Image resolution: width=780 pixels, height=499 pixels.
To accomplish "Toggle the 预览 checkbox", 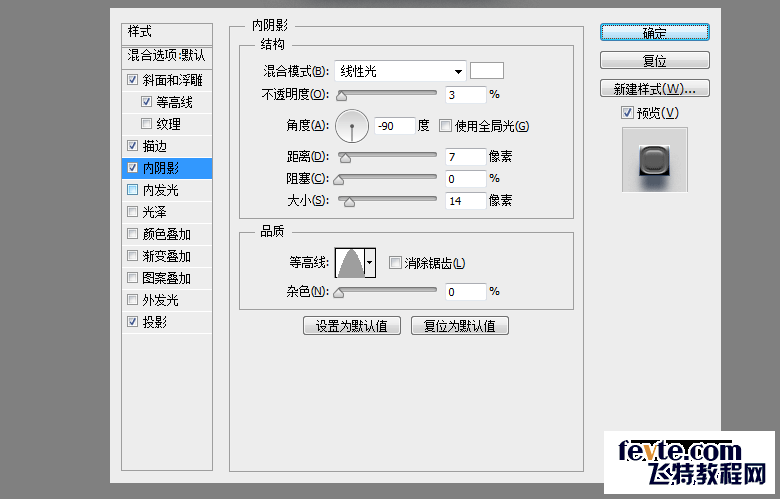I will pos(627,112).
